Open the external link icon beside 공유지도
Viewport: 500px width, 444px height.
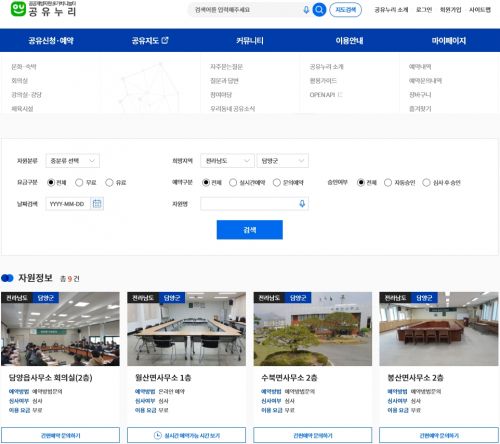pos(165,40)
